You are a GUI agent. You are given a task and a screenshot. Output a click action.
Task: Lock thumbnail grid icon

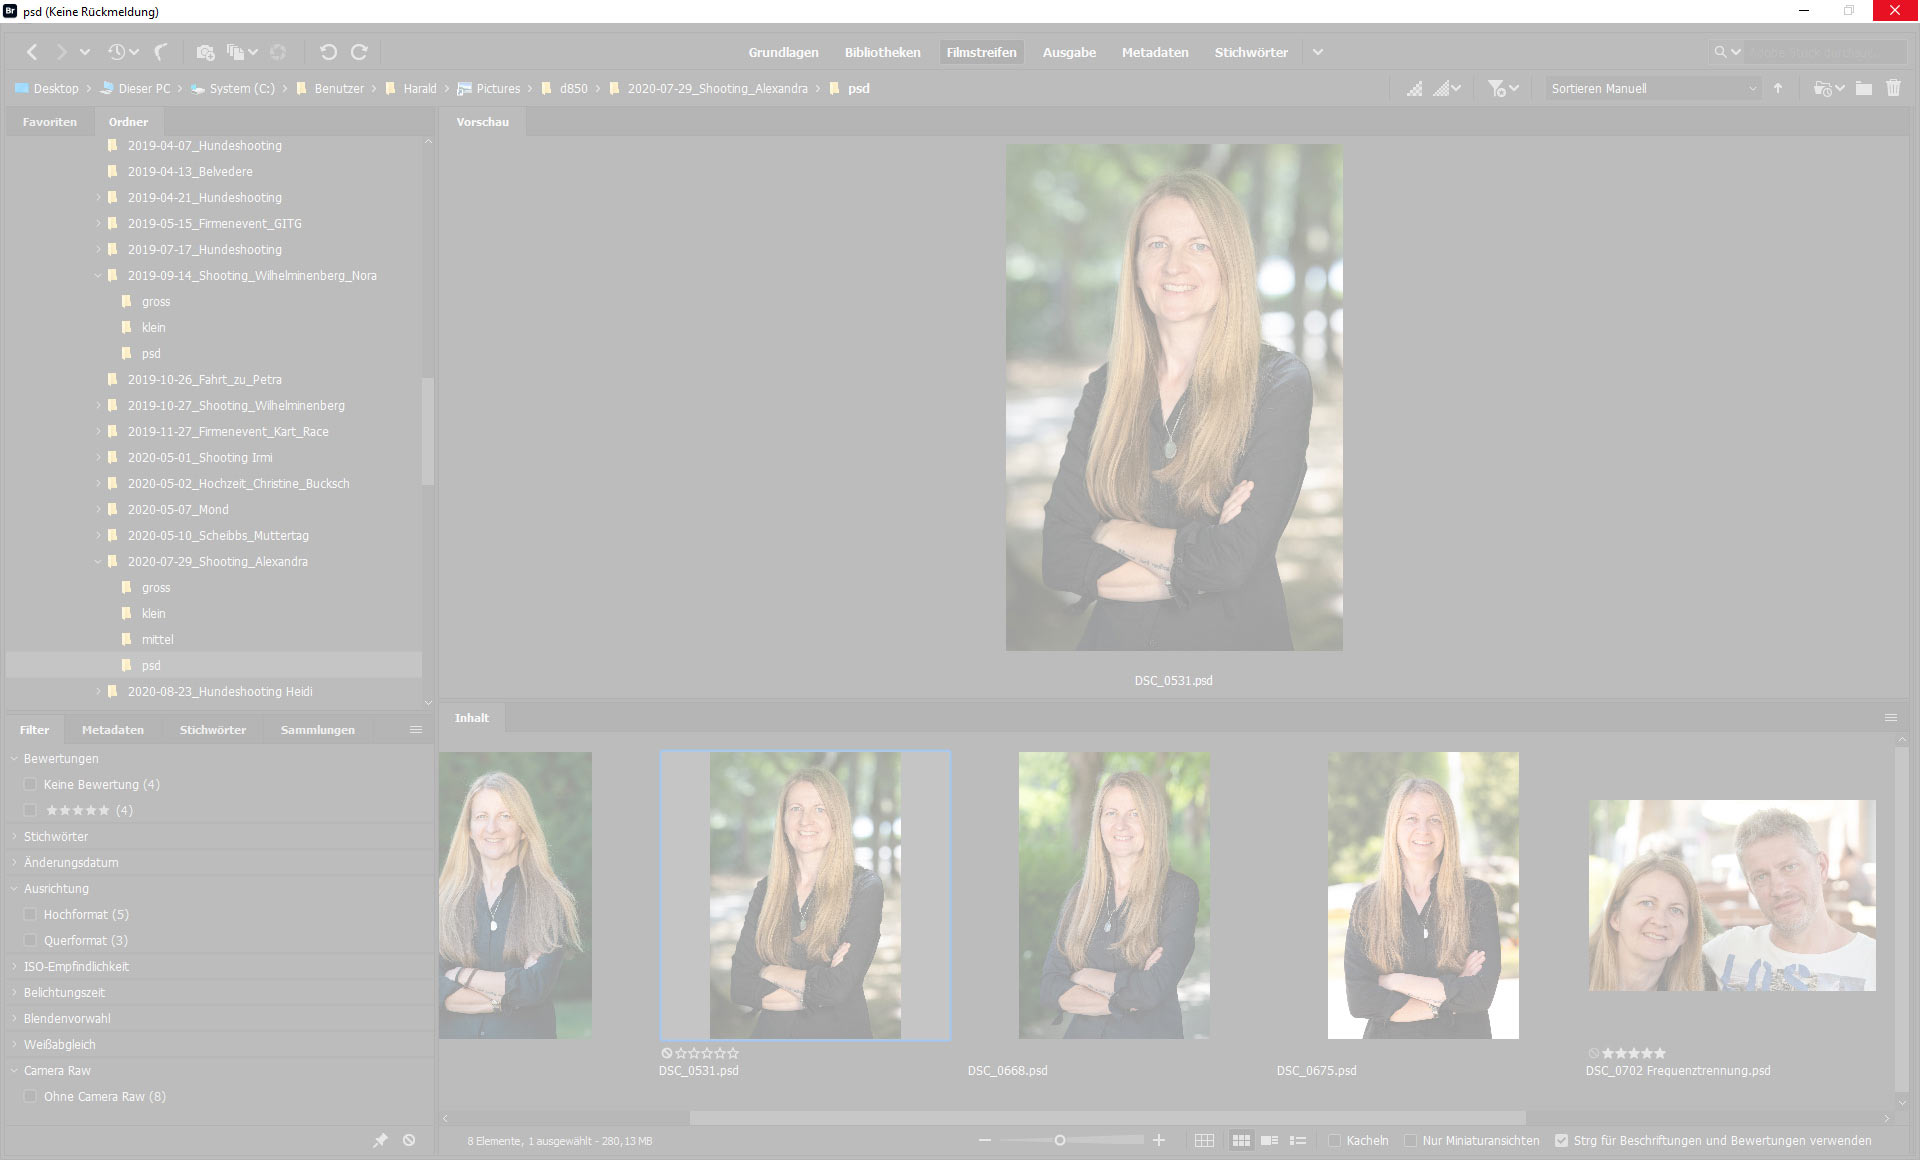click(x=1204, y=1140)
